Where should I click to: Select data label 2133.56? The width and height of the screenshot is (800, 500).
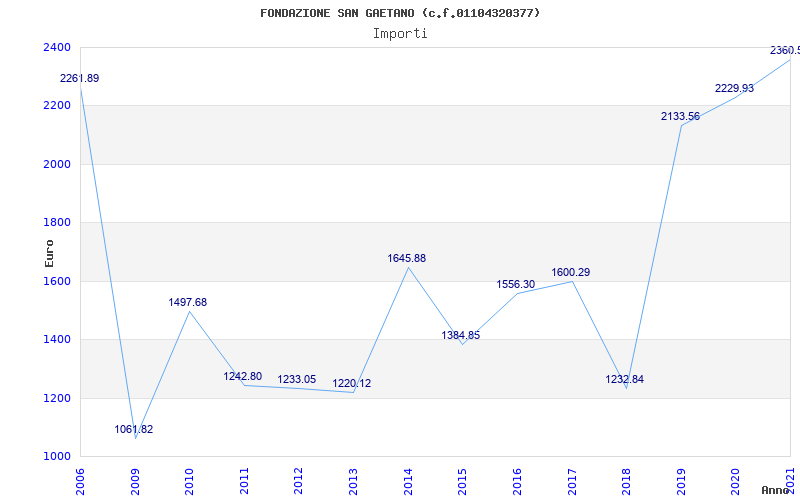coord(681,117)
